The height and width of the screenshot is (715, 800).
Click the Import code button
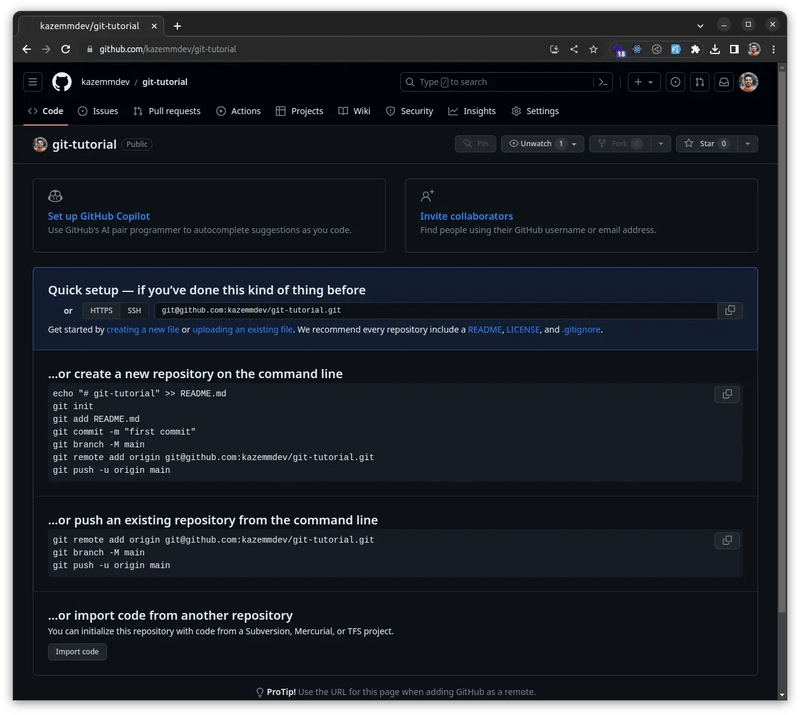tap(76, 651)
